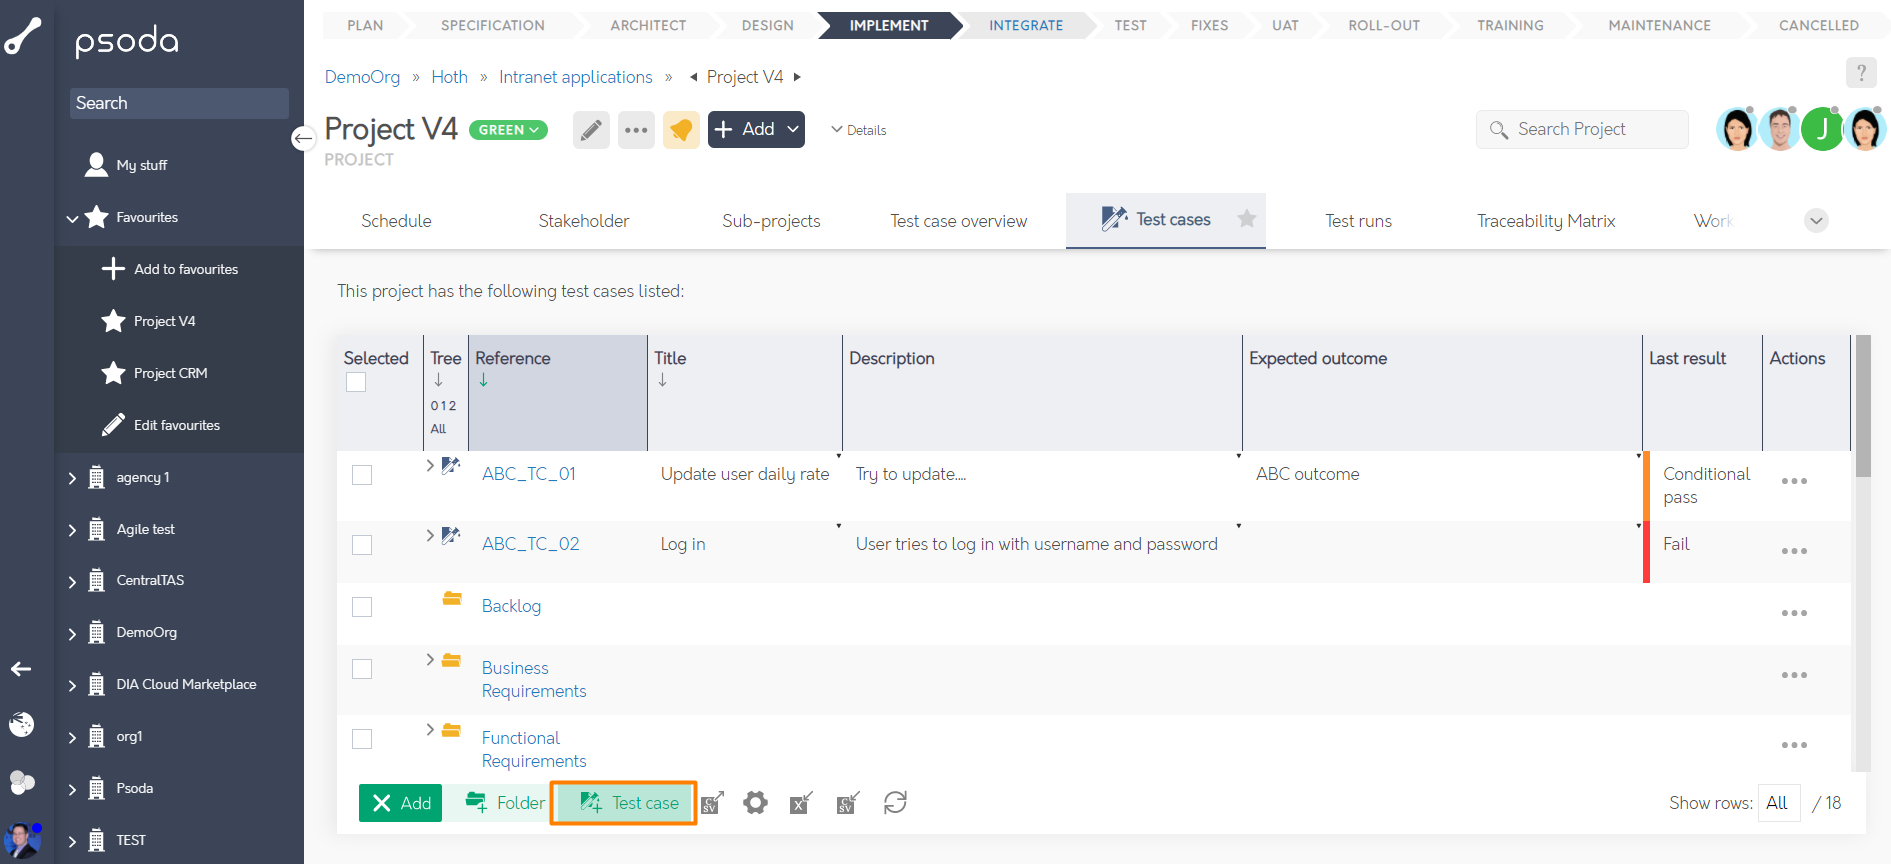
Task: Select the INTEGRATE lifecycle stage
Action: (x=1025, y=25)
